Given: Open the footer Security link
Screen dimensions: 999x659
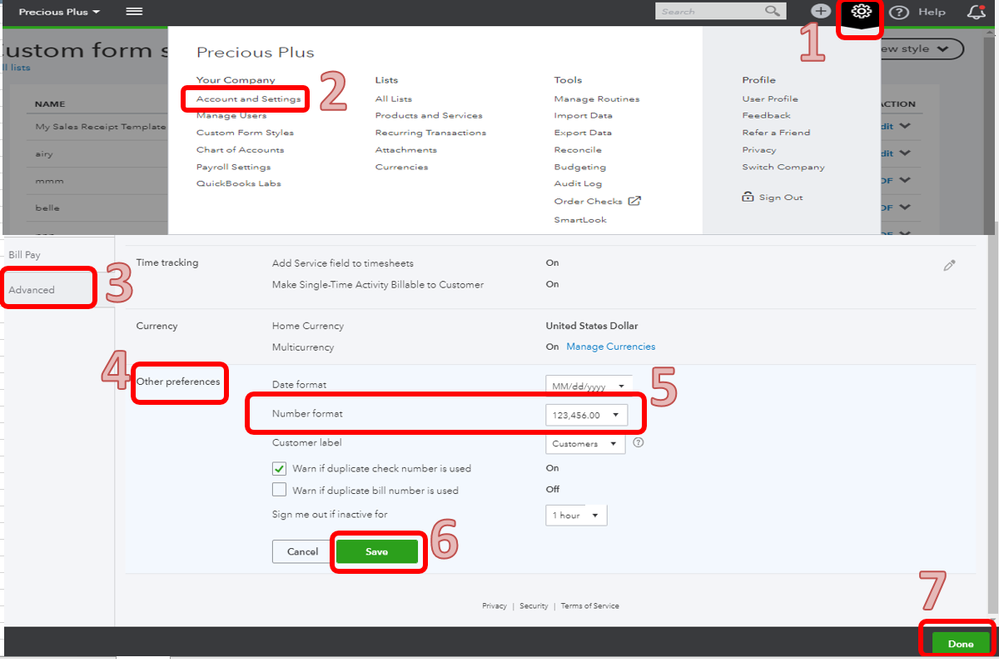Looking at the screenshot, I should pyautogui.click(x=534, y=606).
